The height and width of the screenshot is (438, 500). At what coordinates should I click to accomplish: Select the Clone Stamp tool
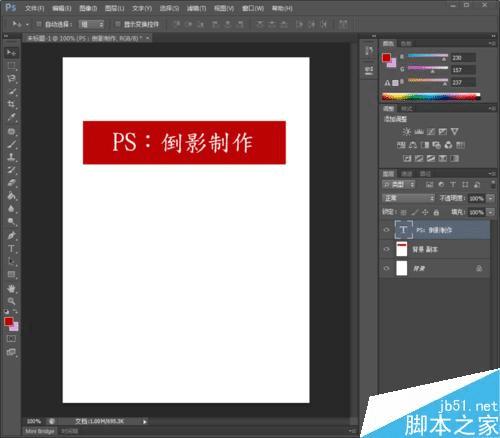point(11,157)
